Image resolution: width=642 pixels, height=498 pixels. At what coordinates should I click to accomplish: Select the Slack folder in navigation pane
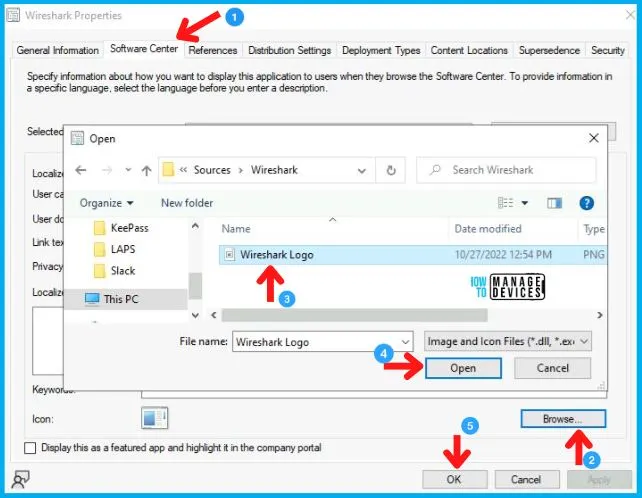point(115,271)
